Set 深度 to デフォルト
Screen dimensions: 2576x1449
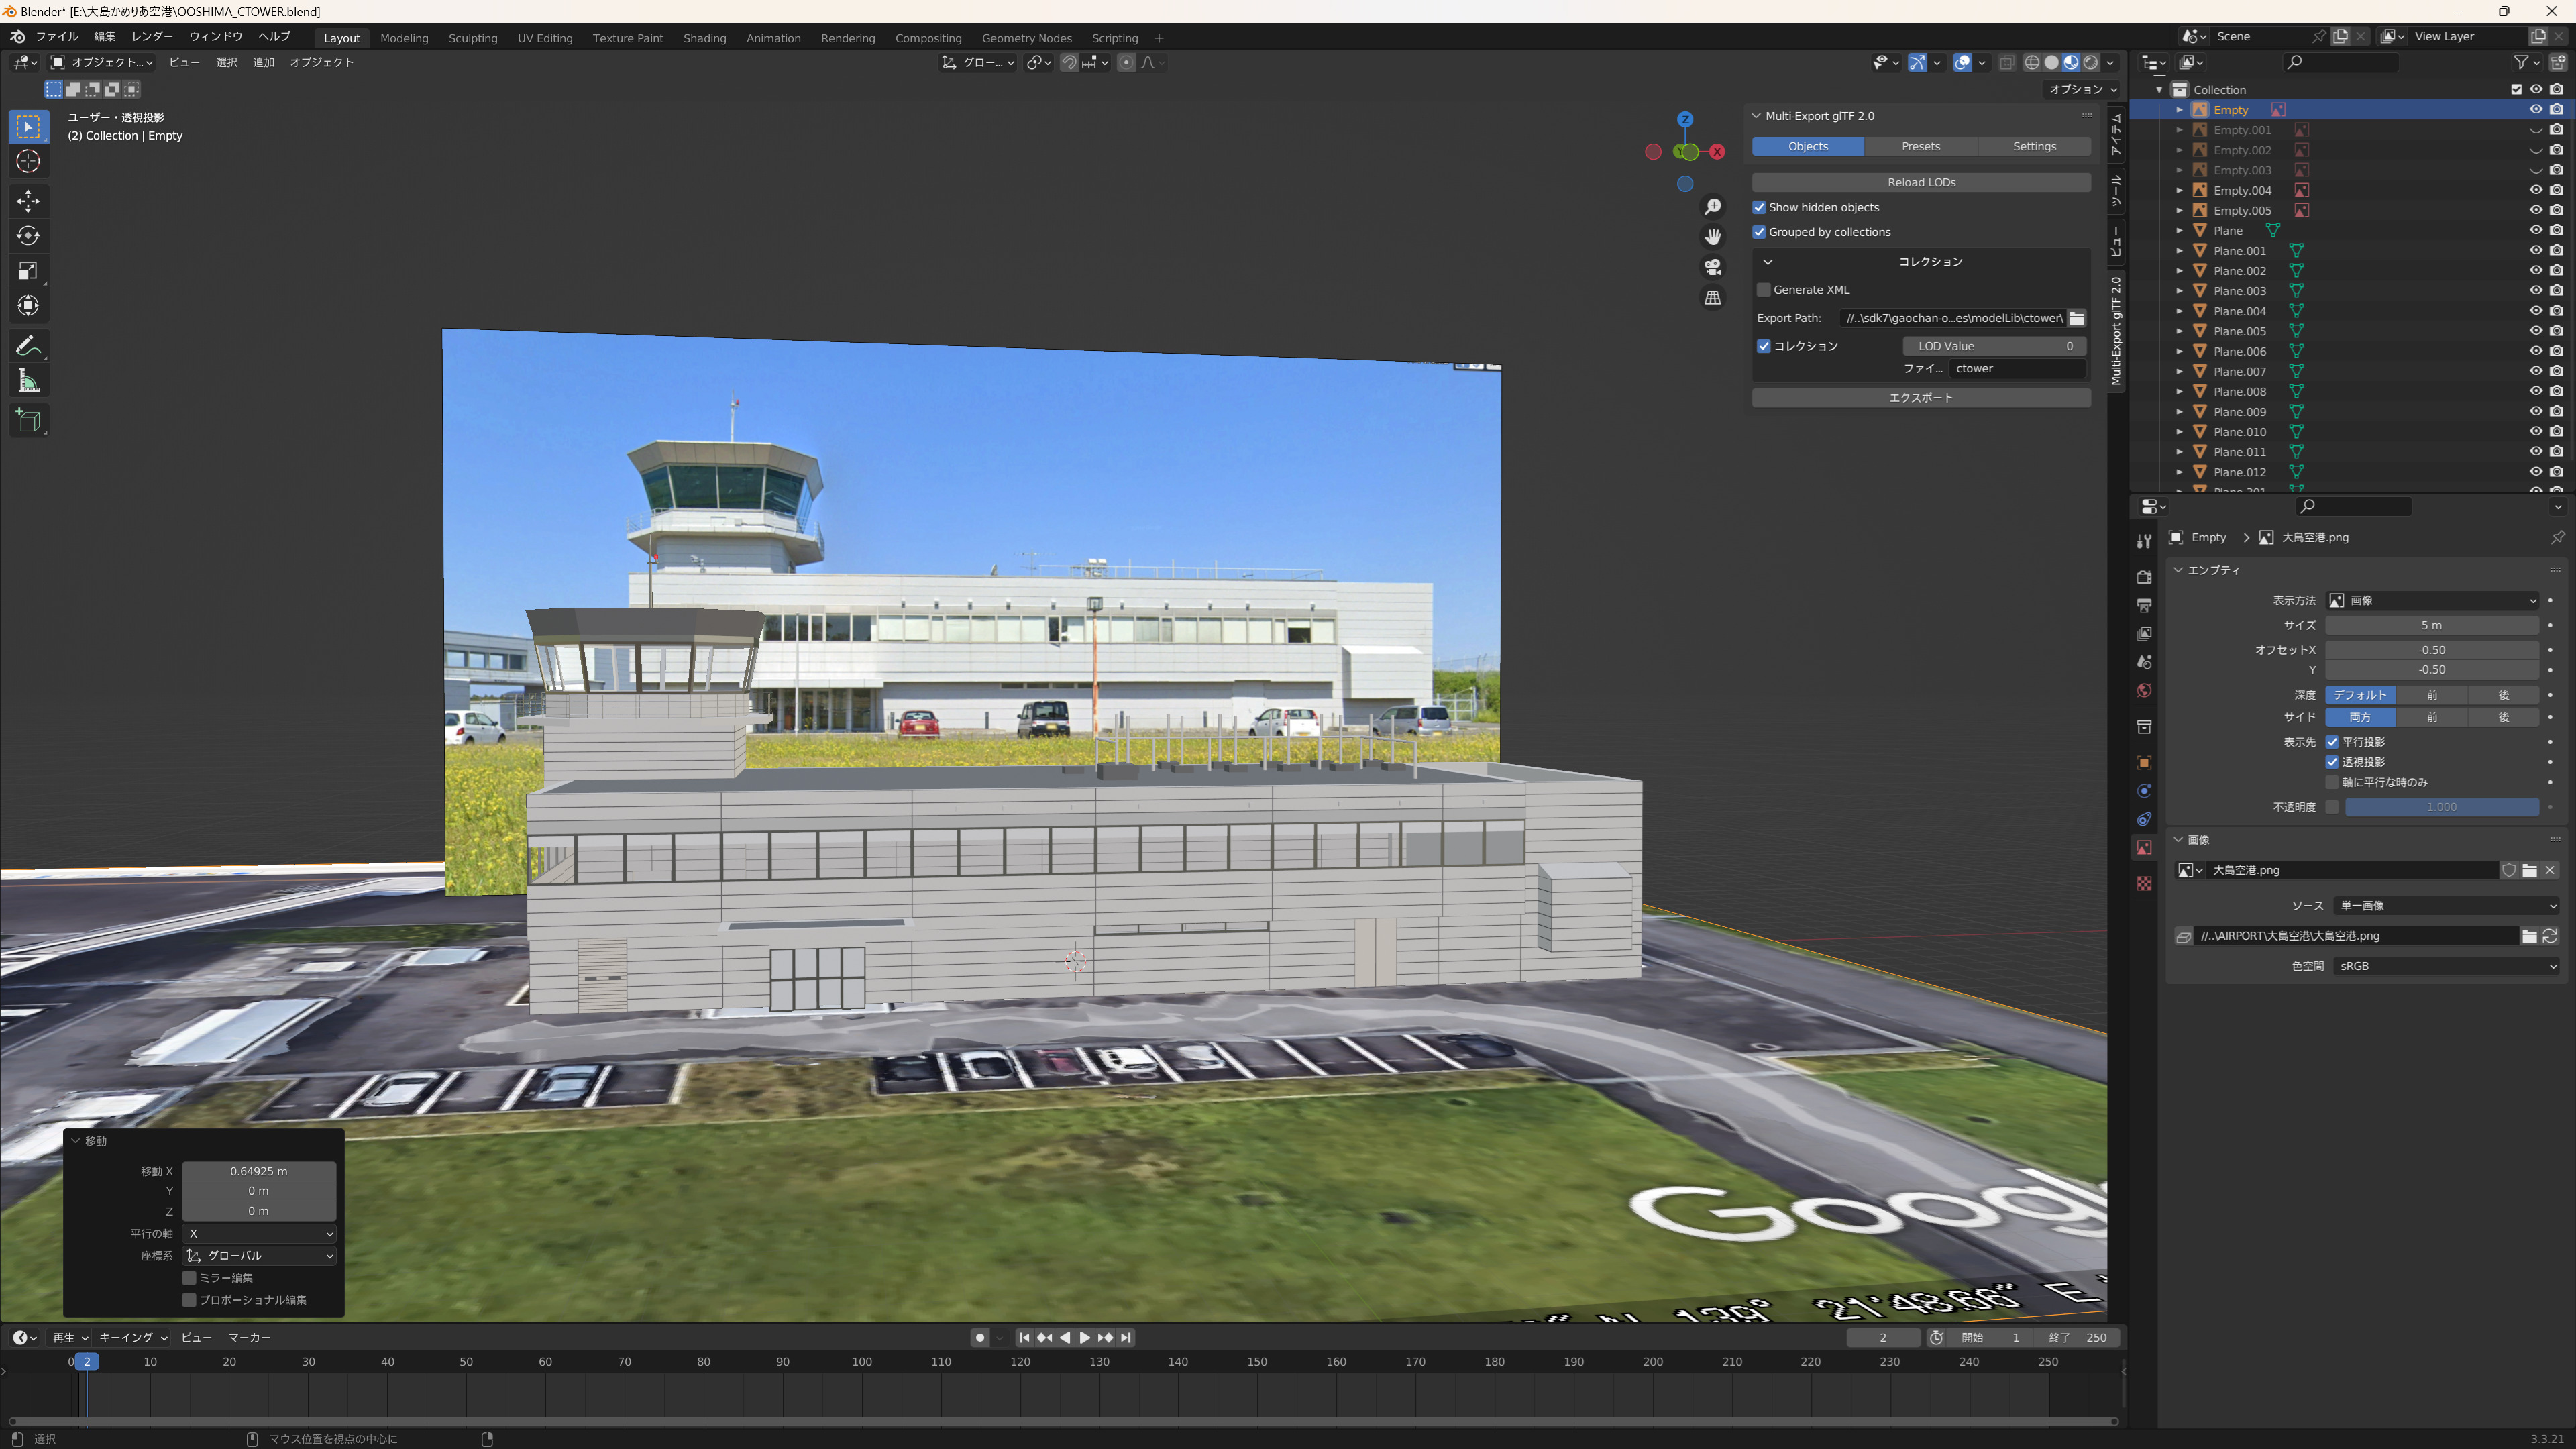pos(2360,695)
